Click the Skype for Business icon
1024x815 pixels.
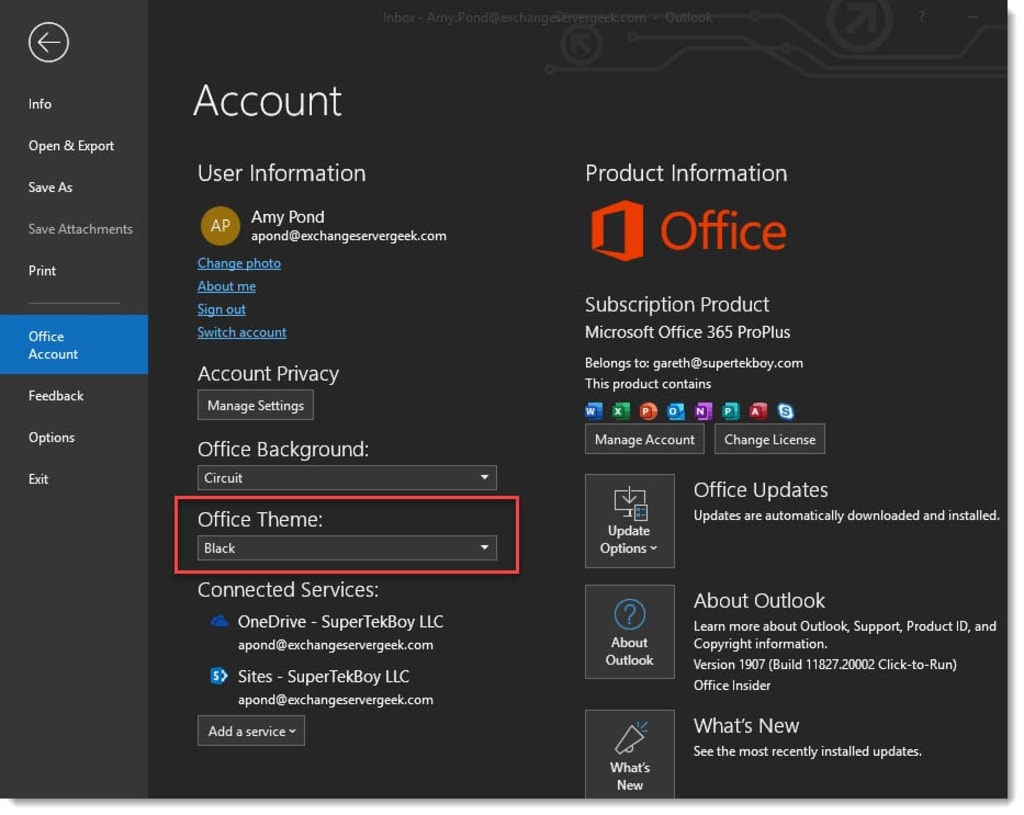pyautogui.click(x=786, y=411)
